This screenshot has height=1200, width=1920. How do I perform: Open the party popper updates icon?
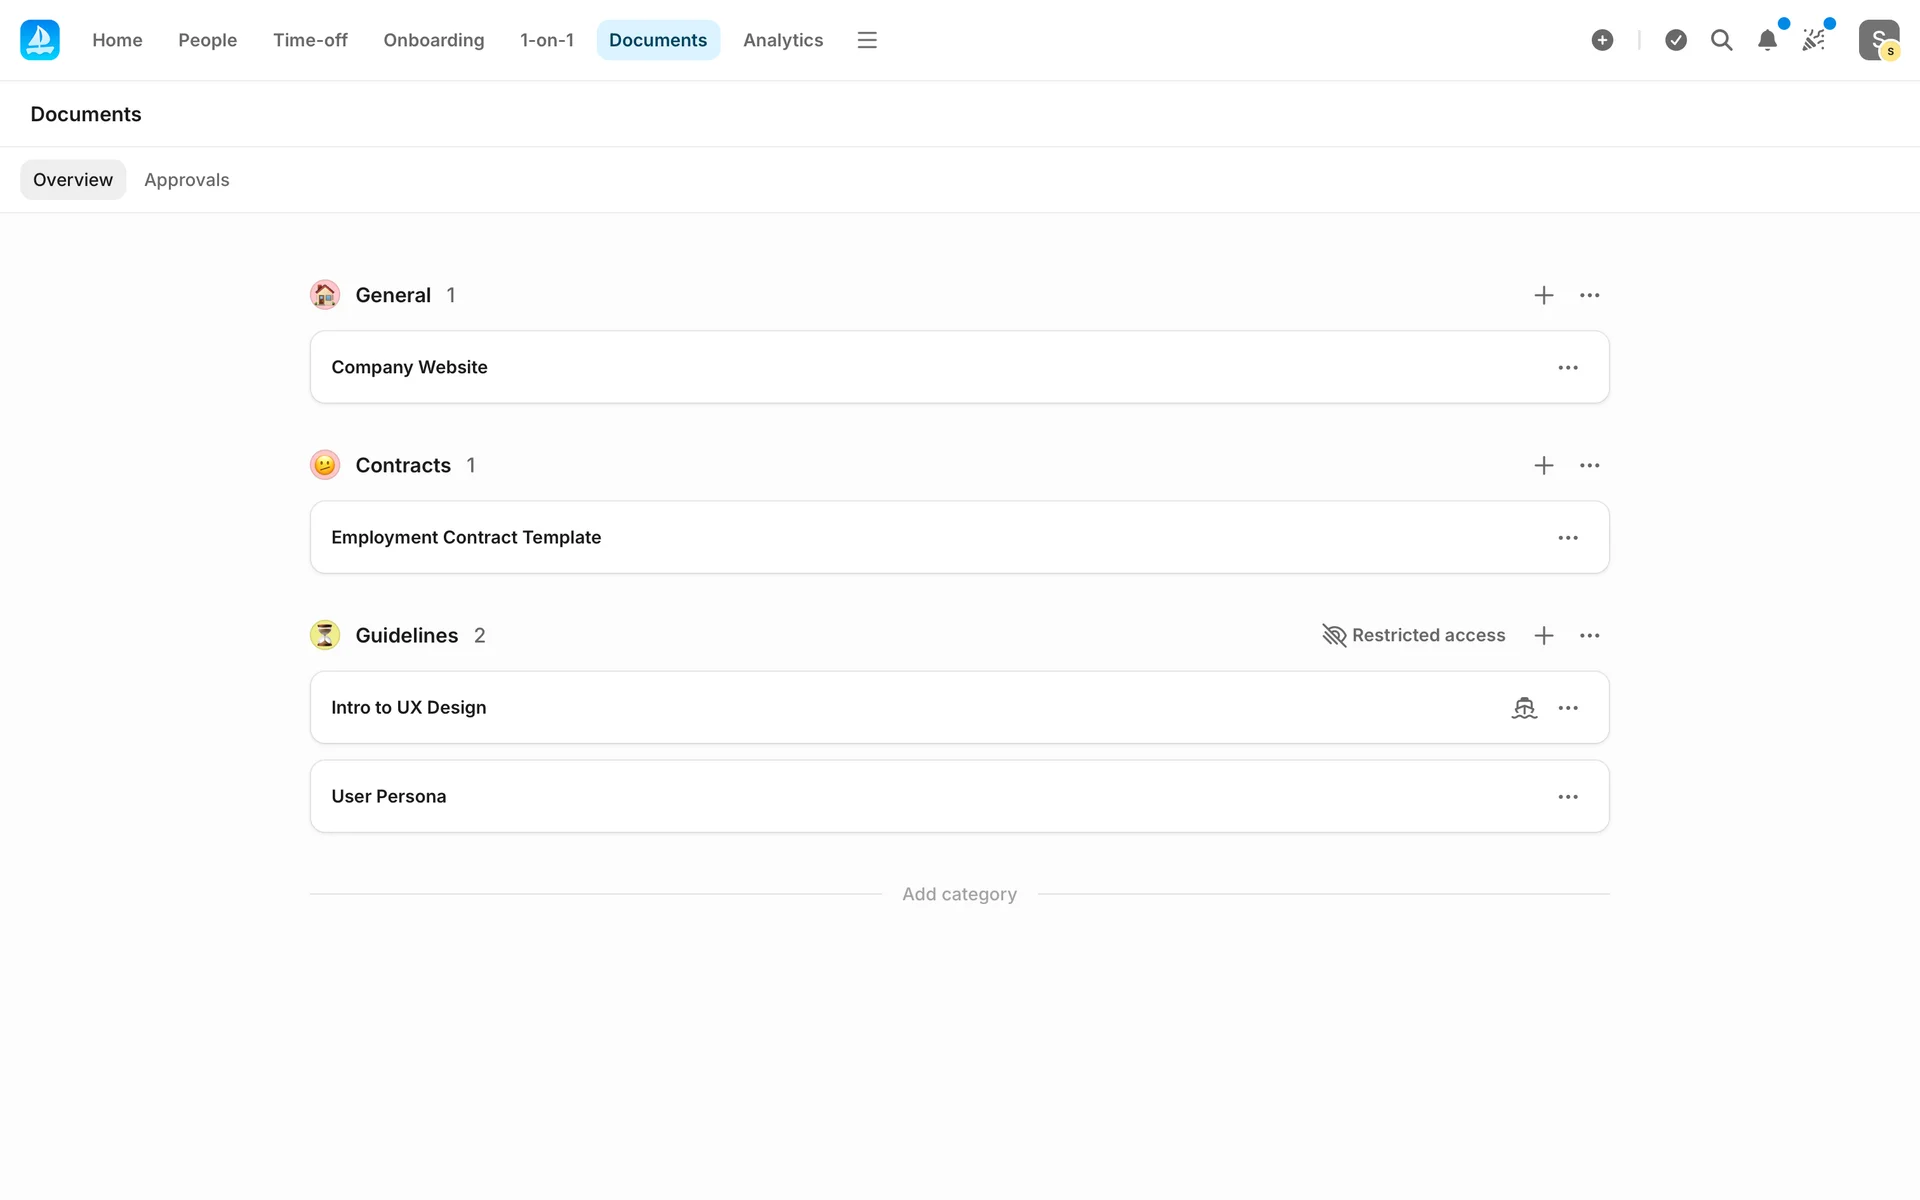pos(1814,40)
